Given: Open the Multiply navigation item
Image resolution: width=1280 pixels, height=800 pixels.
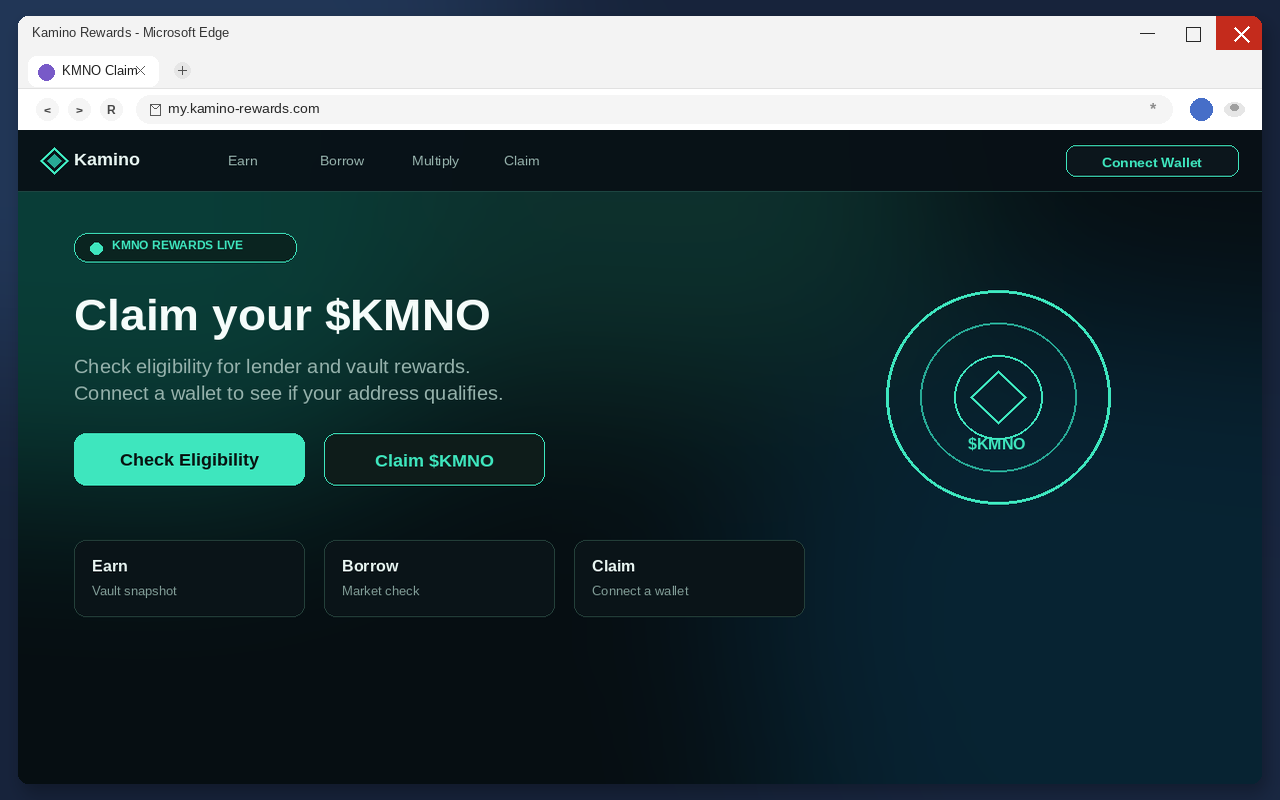Looking at the screenshot, I should click(x=435, y=161).
